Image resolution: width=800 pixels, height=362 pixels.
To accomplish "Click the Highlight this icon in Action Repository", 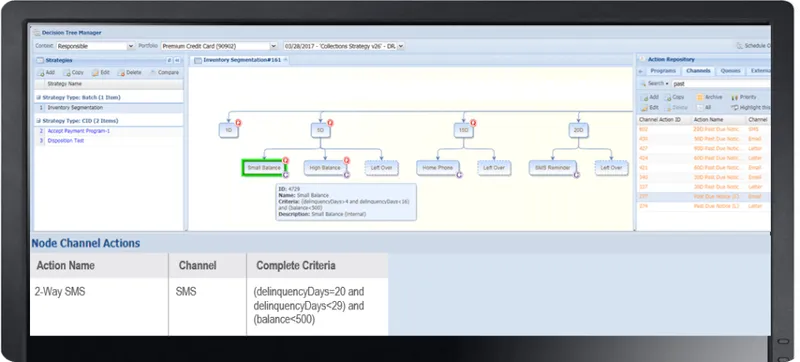I will [734, 108].
